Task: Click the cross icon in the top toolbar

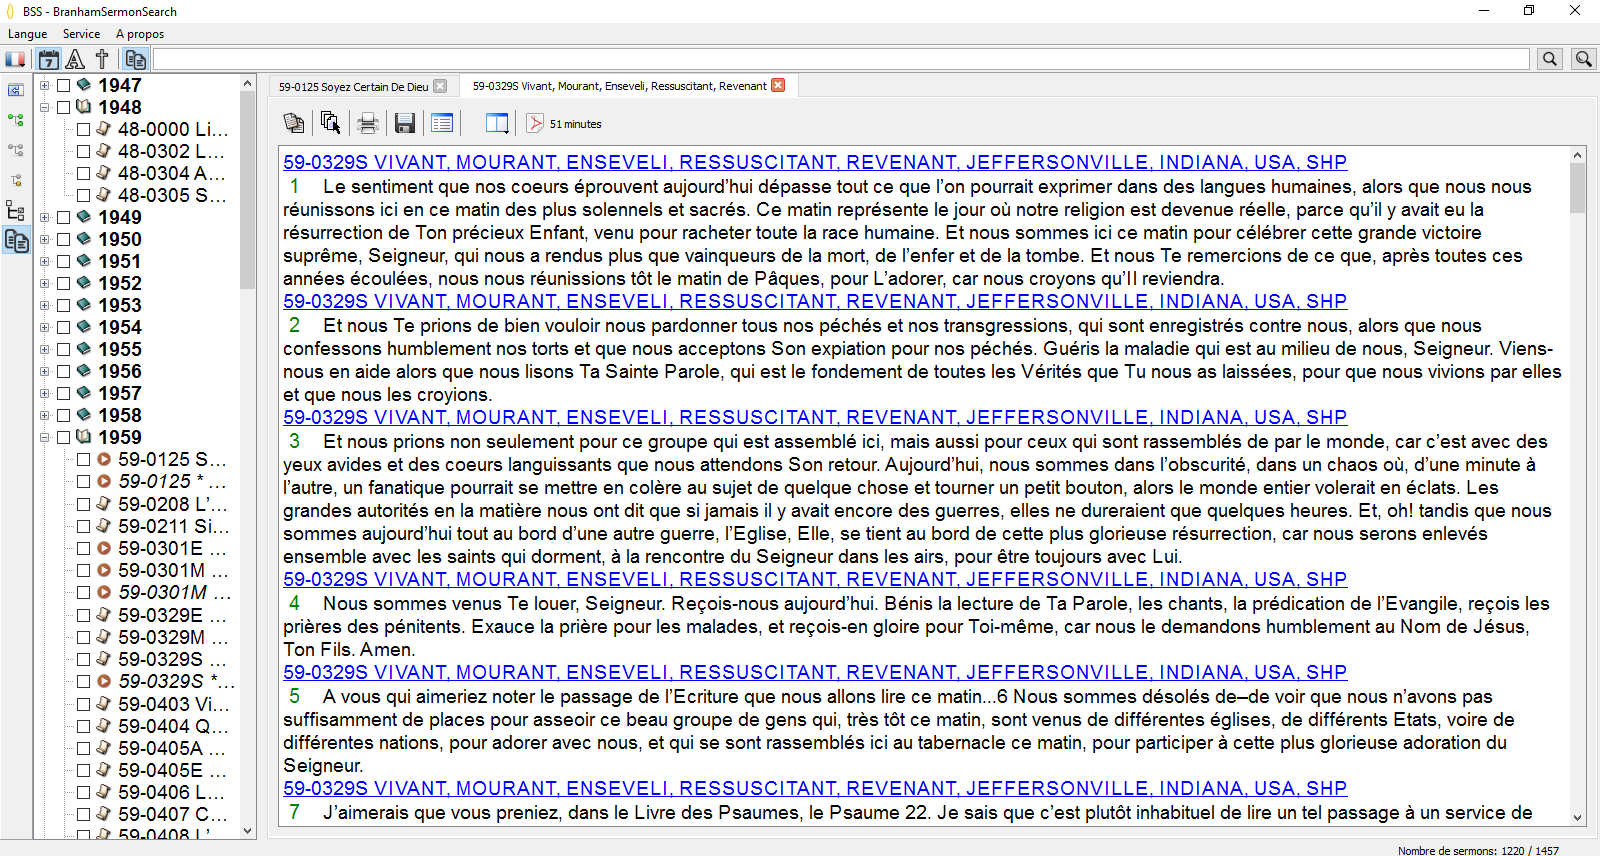Action: (x=102, y=59)
